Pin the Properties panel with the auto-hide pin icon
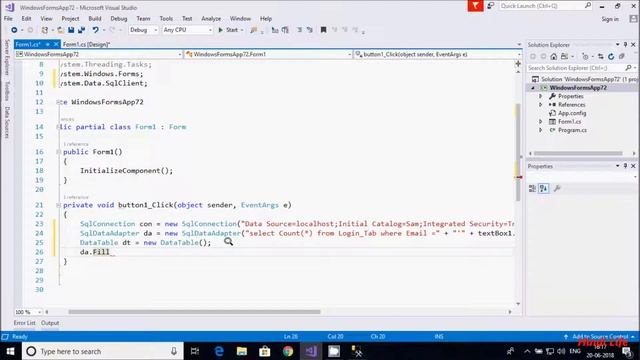 (x=625, y=166)
